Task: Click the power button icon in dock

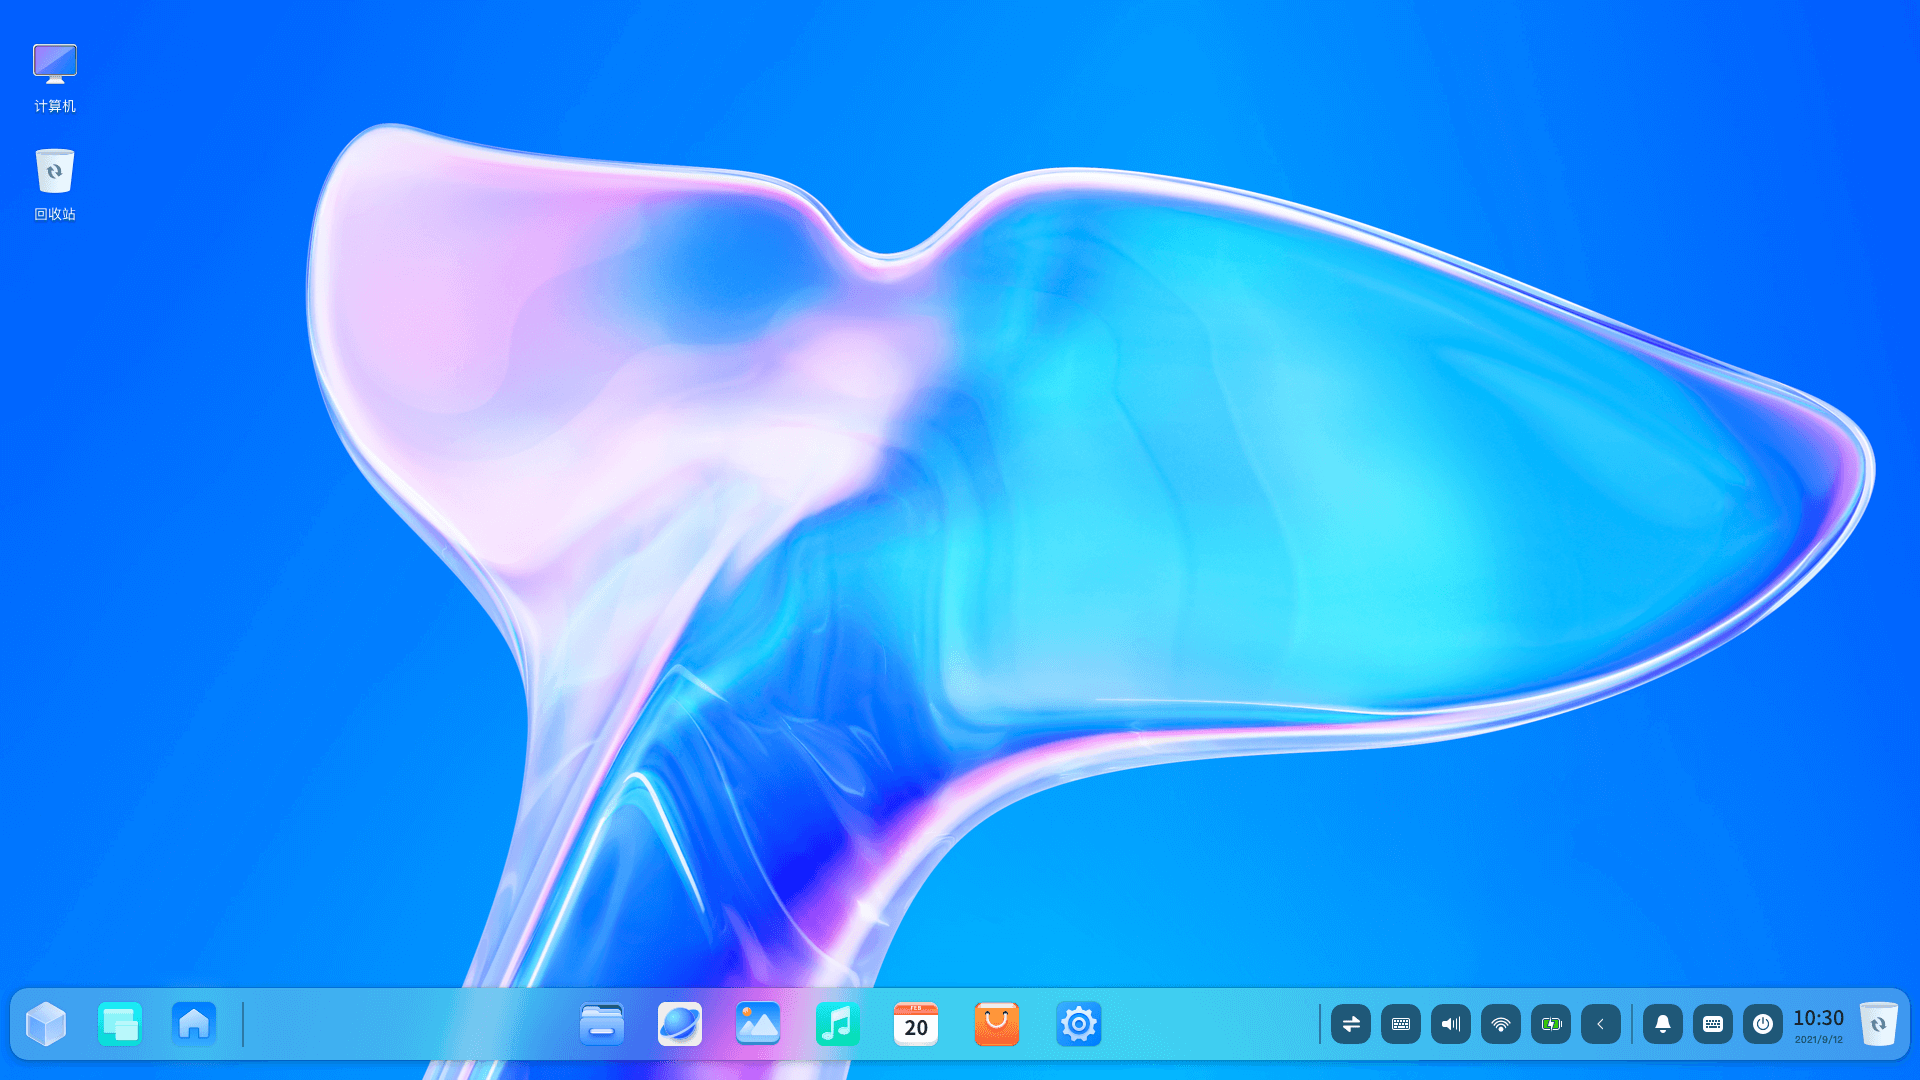Action: click(1763, 1024)
